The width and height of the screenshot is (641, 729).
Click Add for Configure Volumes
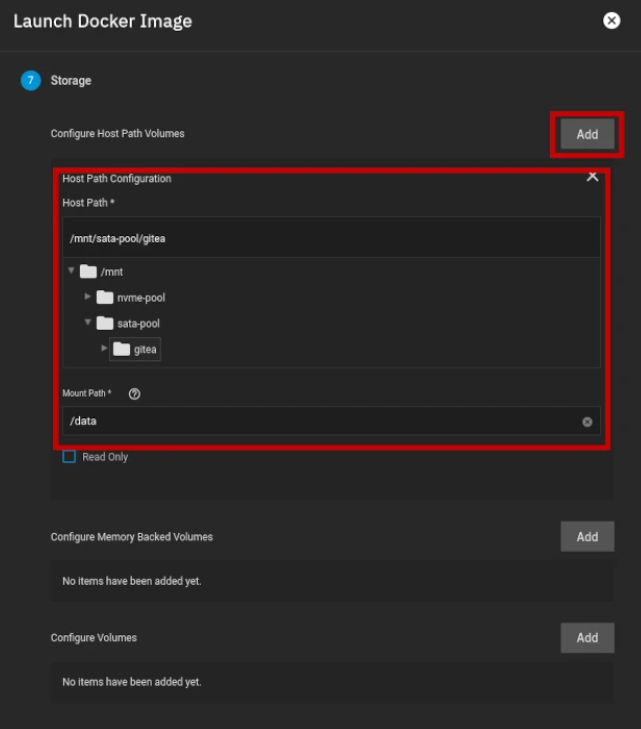pyautogui.click(x=587, y=638)
